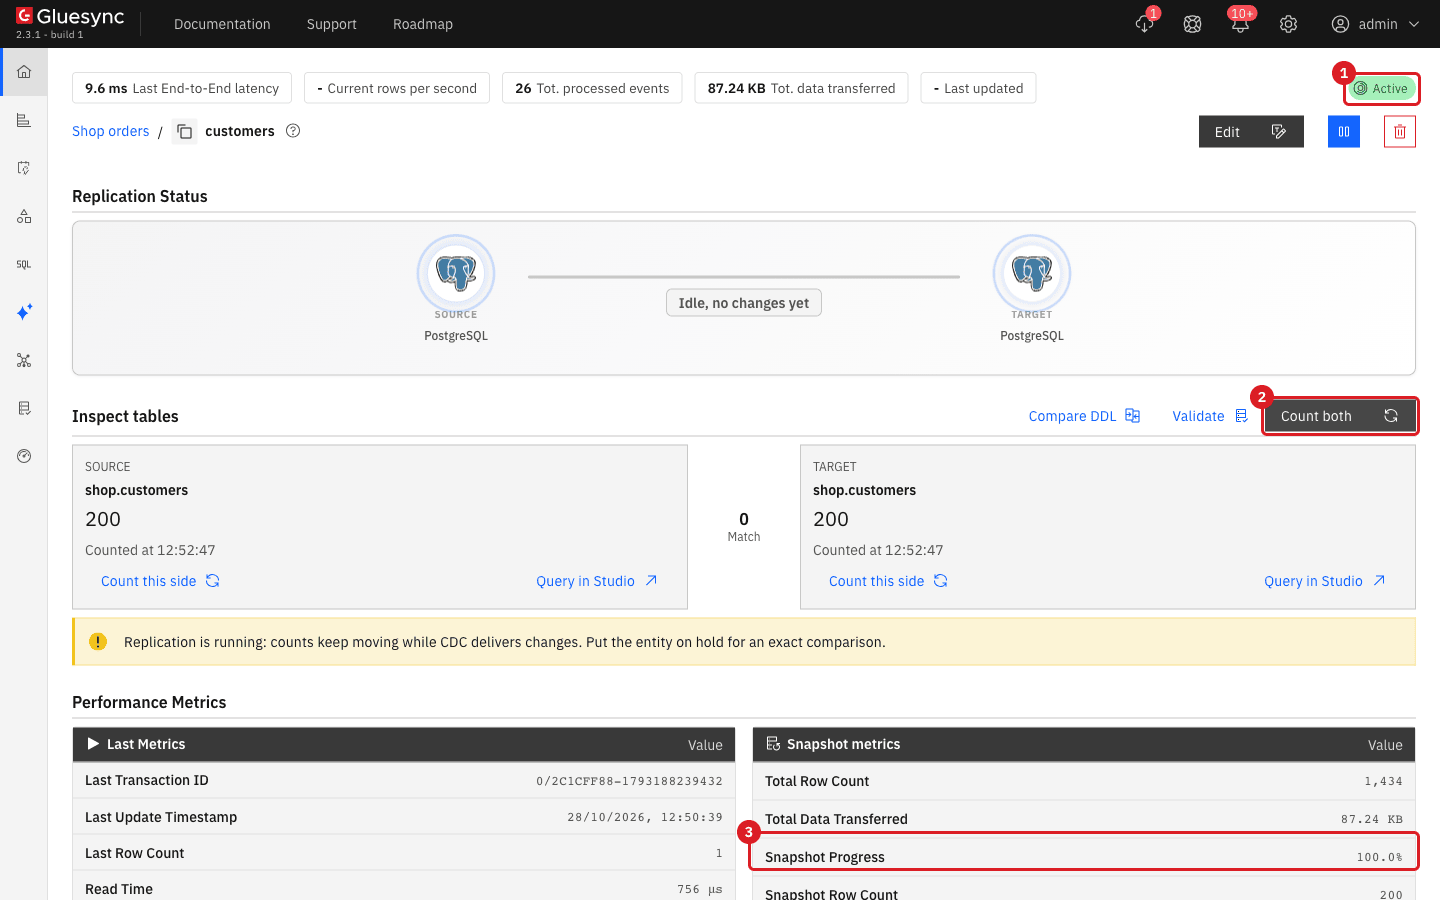Click the cloud download updates icon
The image size is (1440, 900).
(1145, 24)
